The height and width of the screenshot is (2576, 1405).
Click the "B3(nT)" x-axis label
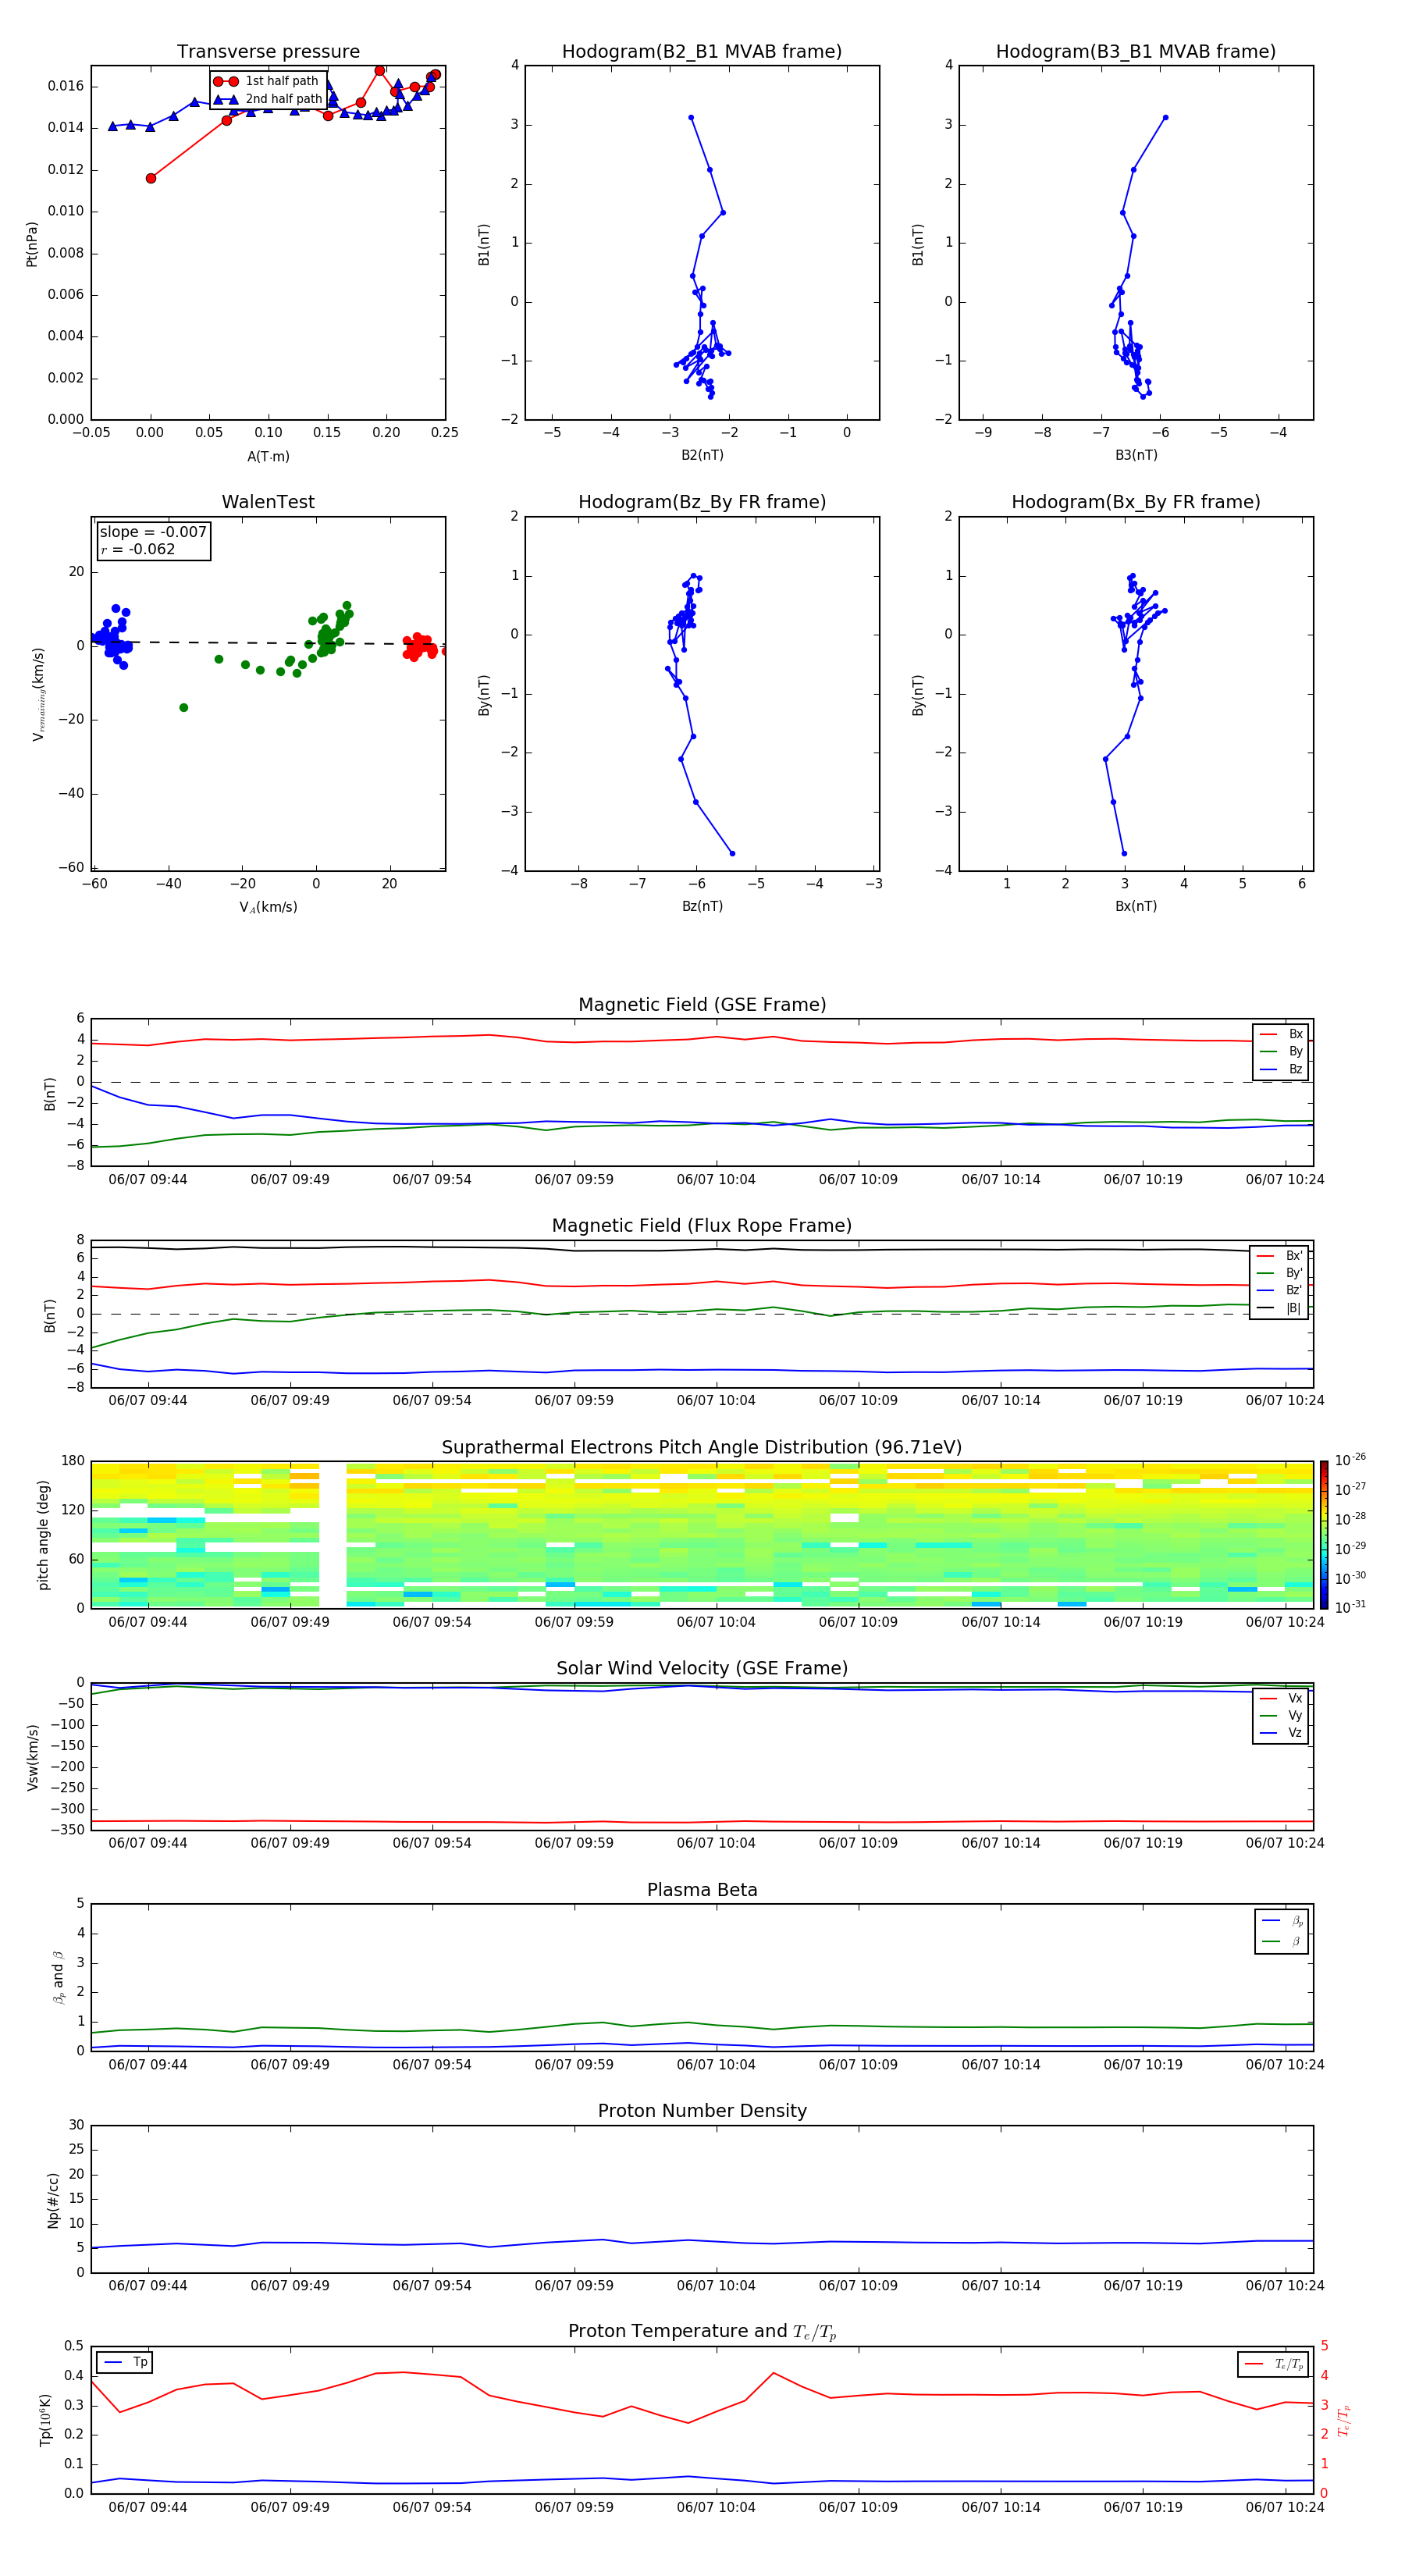[x=1136, y=455]
